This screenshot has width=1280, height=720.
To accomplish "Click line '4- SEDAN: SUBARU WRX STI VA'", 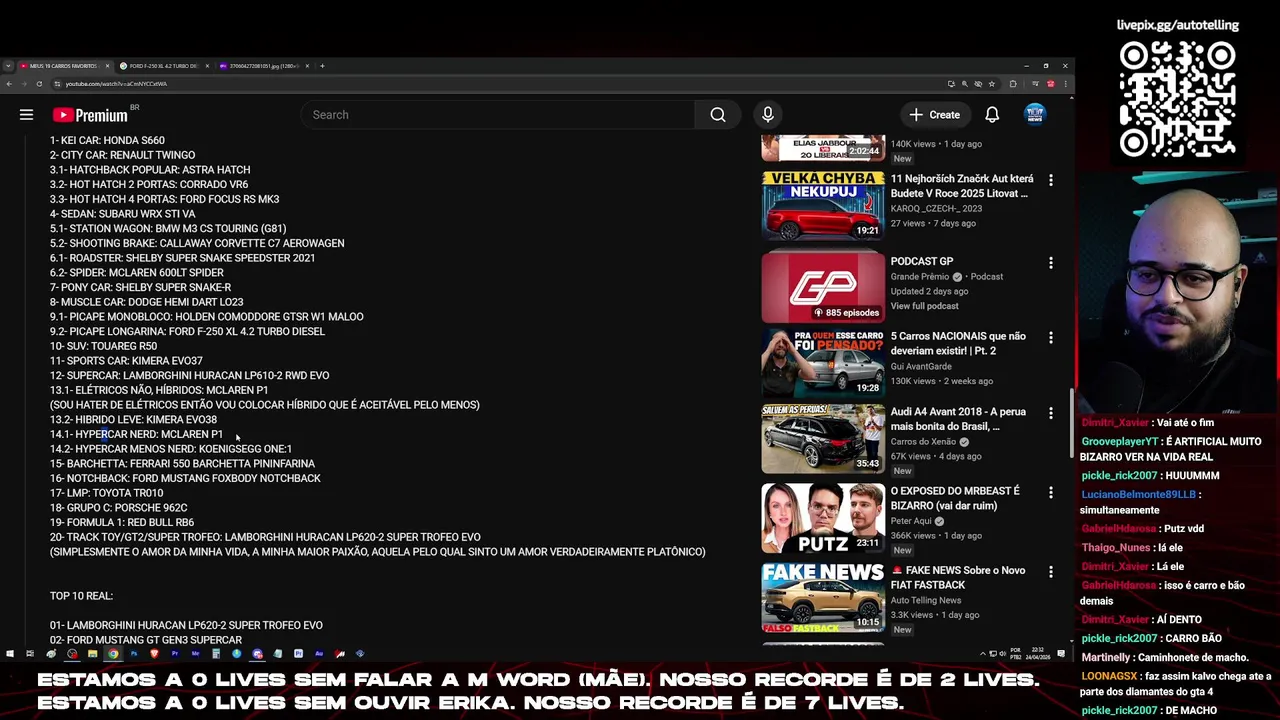I will [x=122, y=214].
